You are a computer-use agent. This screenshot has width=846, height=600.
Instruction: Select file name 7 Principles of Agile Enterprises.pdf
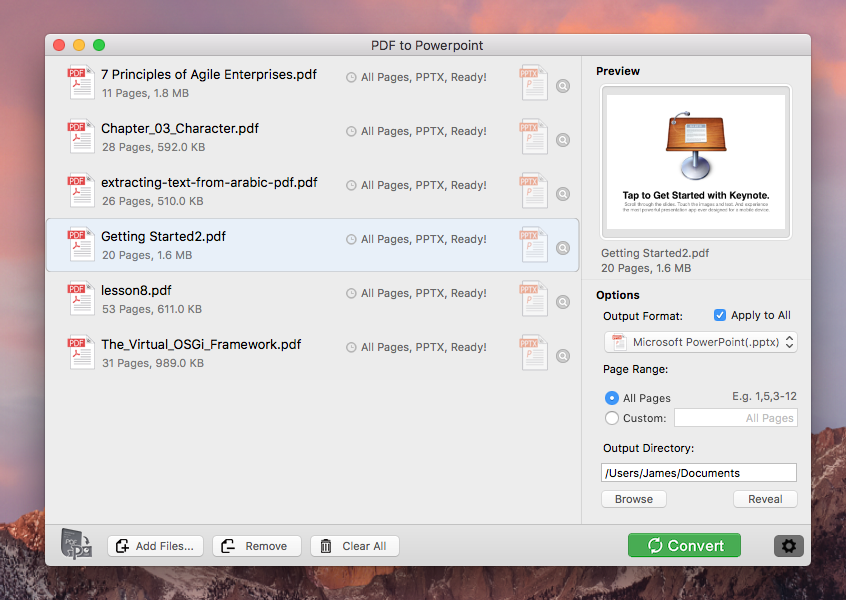209,74
